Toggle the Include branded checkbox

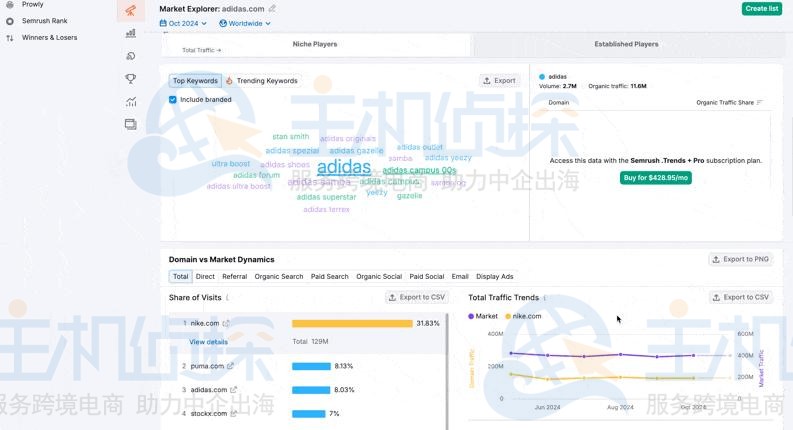[172, 100]
